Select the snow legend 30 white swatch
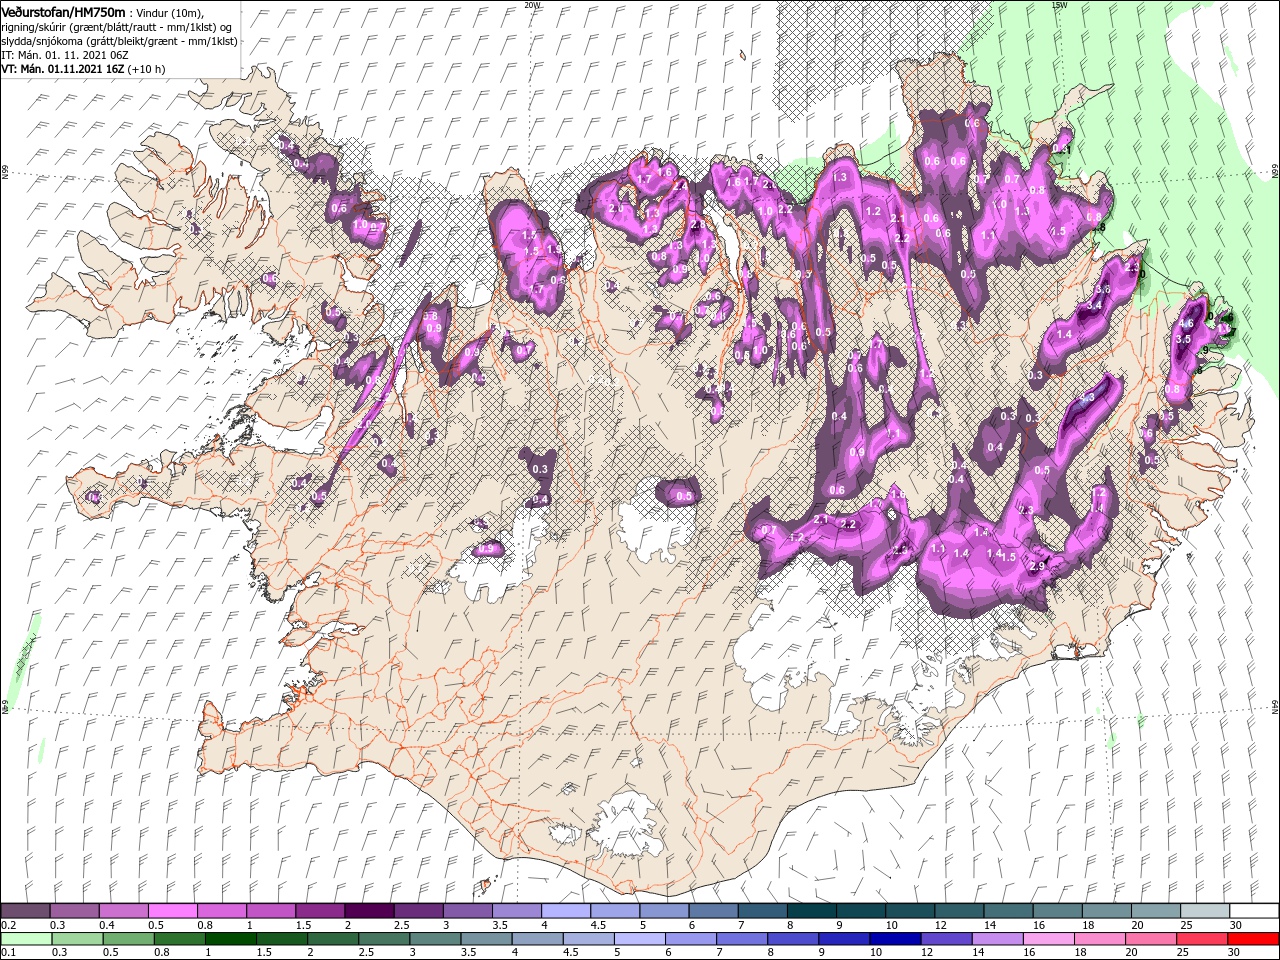The image size is (1280, 960). (x=1255, y=910)
